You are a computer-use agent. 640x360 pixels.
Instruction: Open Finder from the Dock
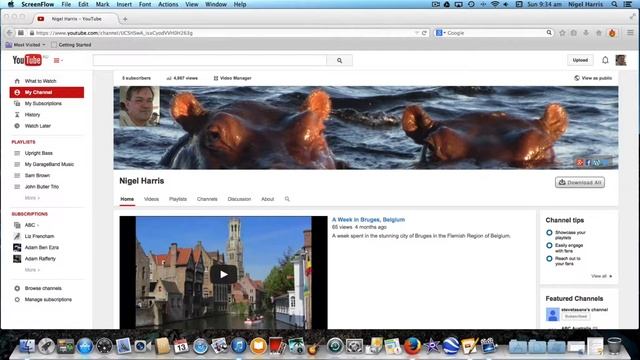27,346
